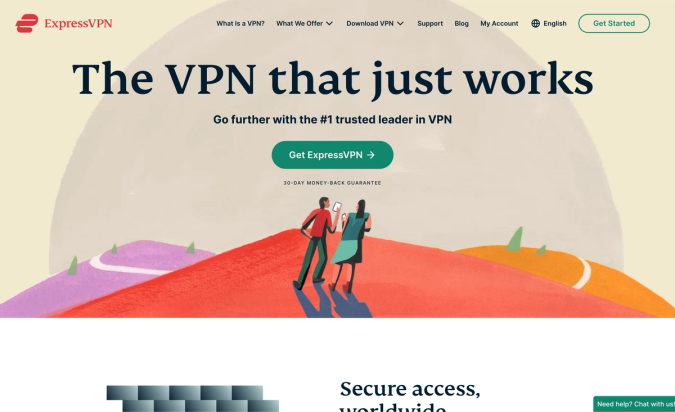Click the arrow icon in Get ExpressVPN button
Viewport: 675px width, 412px height.
371,155
